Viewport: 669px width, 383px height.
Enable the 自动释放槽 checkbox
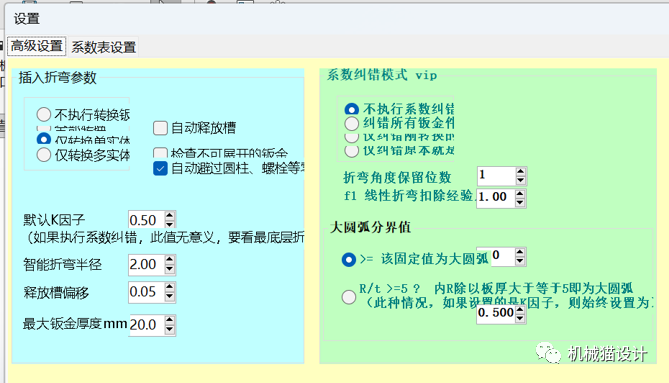(160, 128)
